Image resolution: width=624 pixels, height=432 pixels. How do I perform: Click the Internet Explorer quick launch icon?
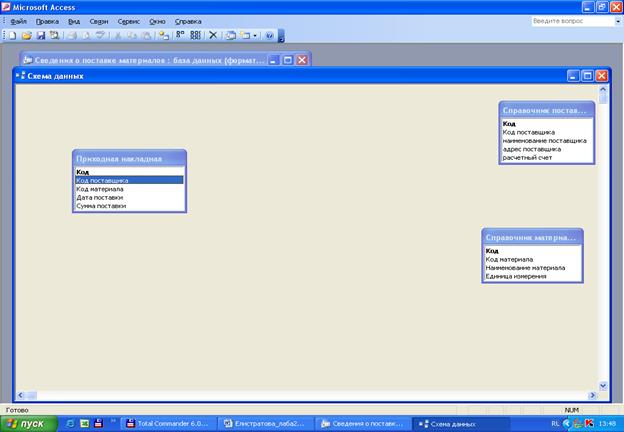(x=70, y=424)
